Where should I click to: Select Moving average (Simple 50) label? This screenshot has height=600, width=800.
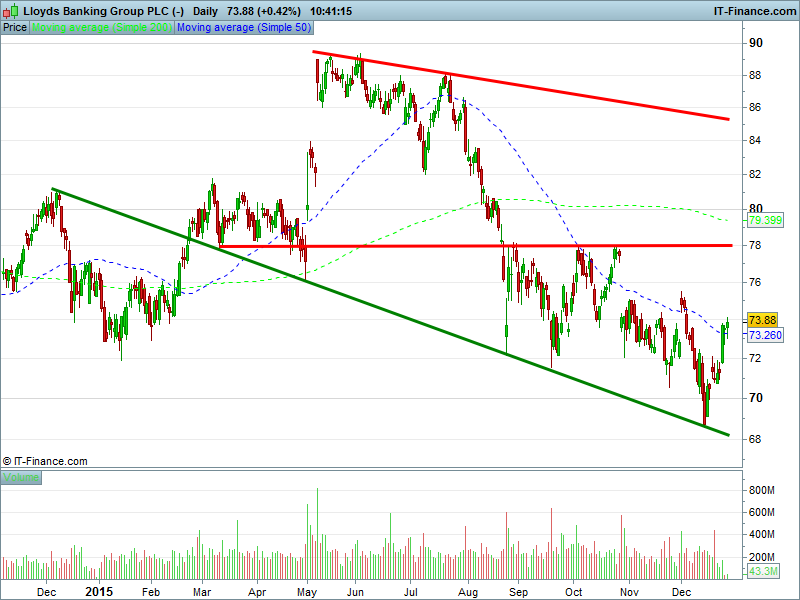coord(244,28)
